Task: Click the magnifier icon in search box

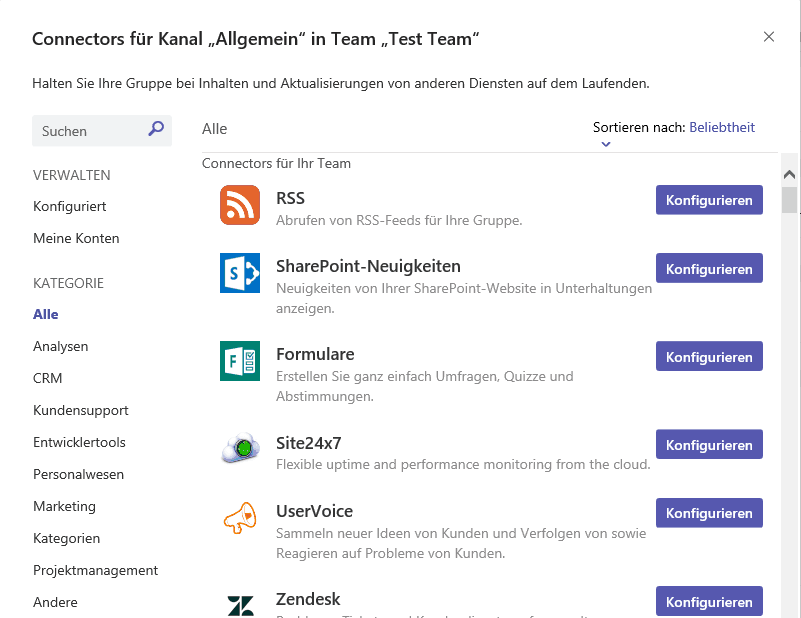Action: (x=156, y=129)
